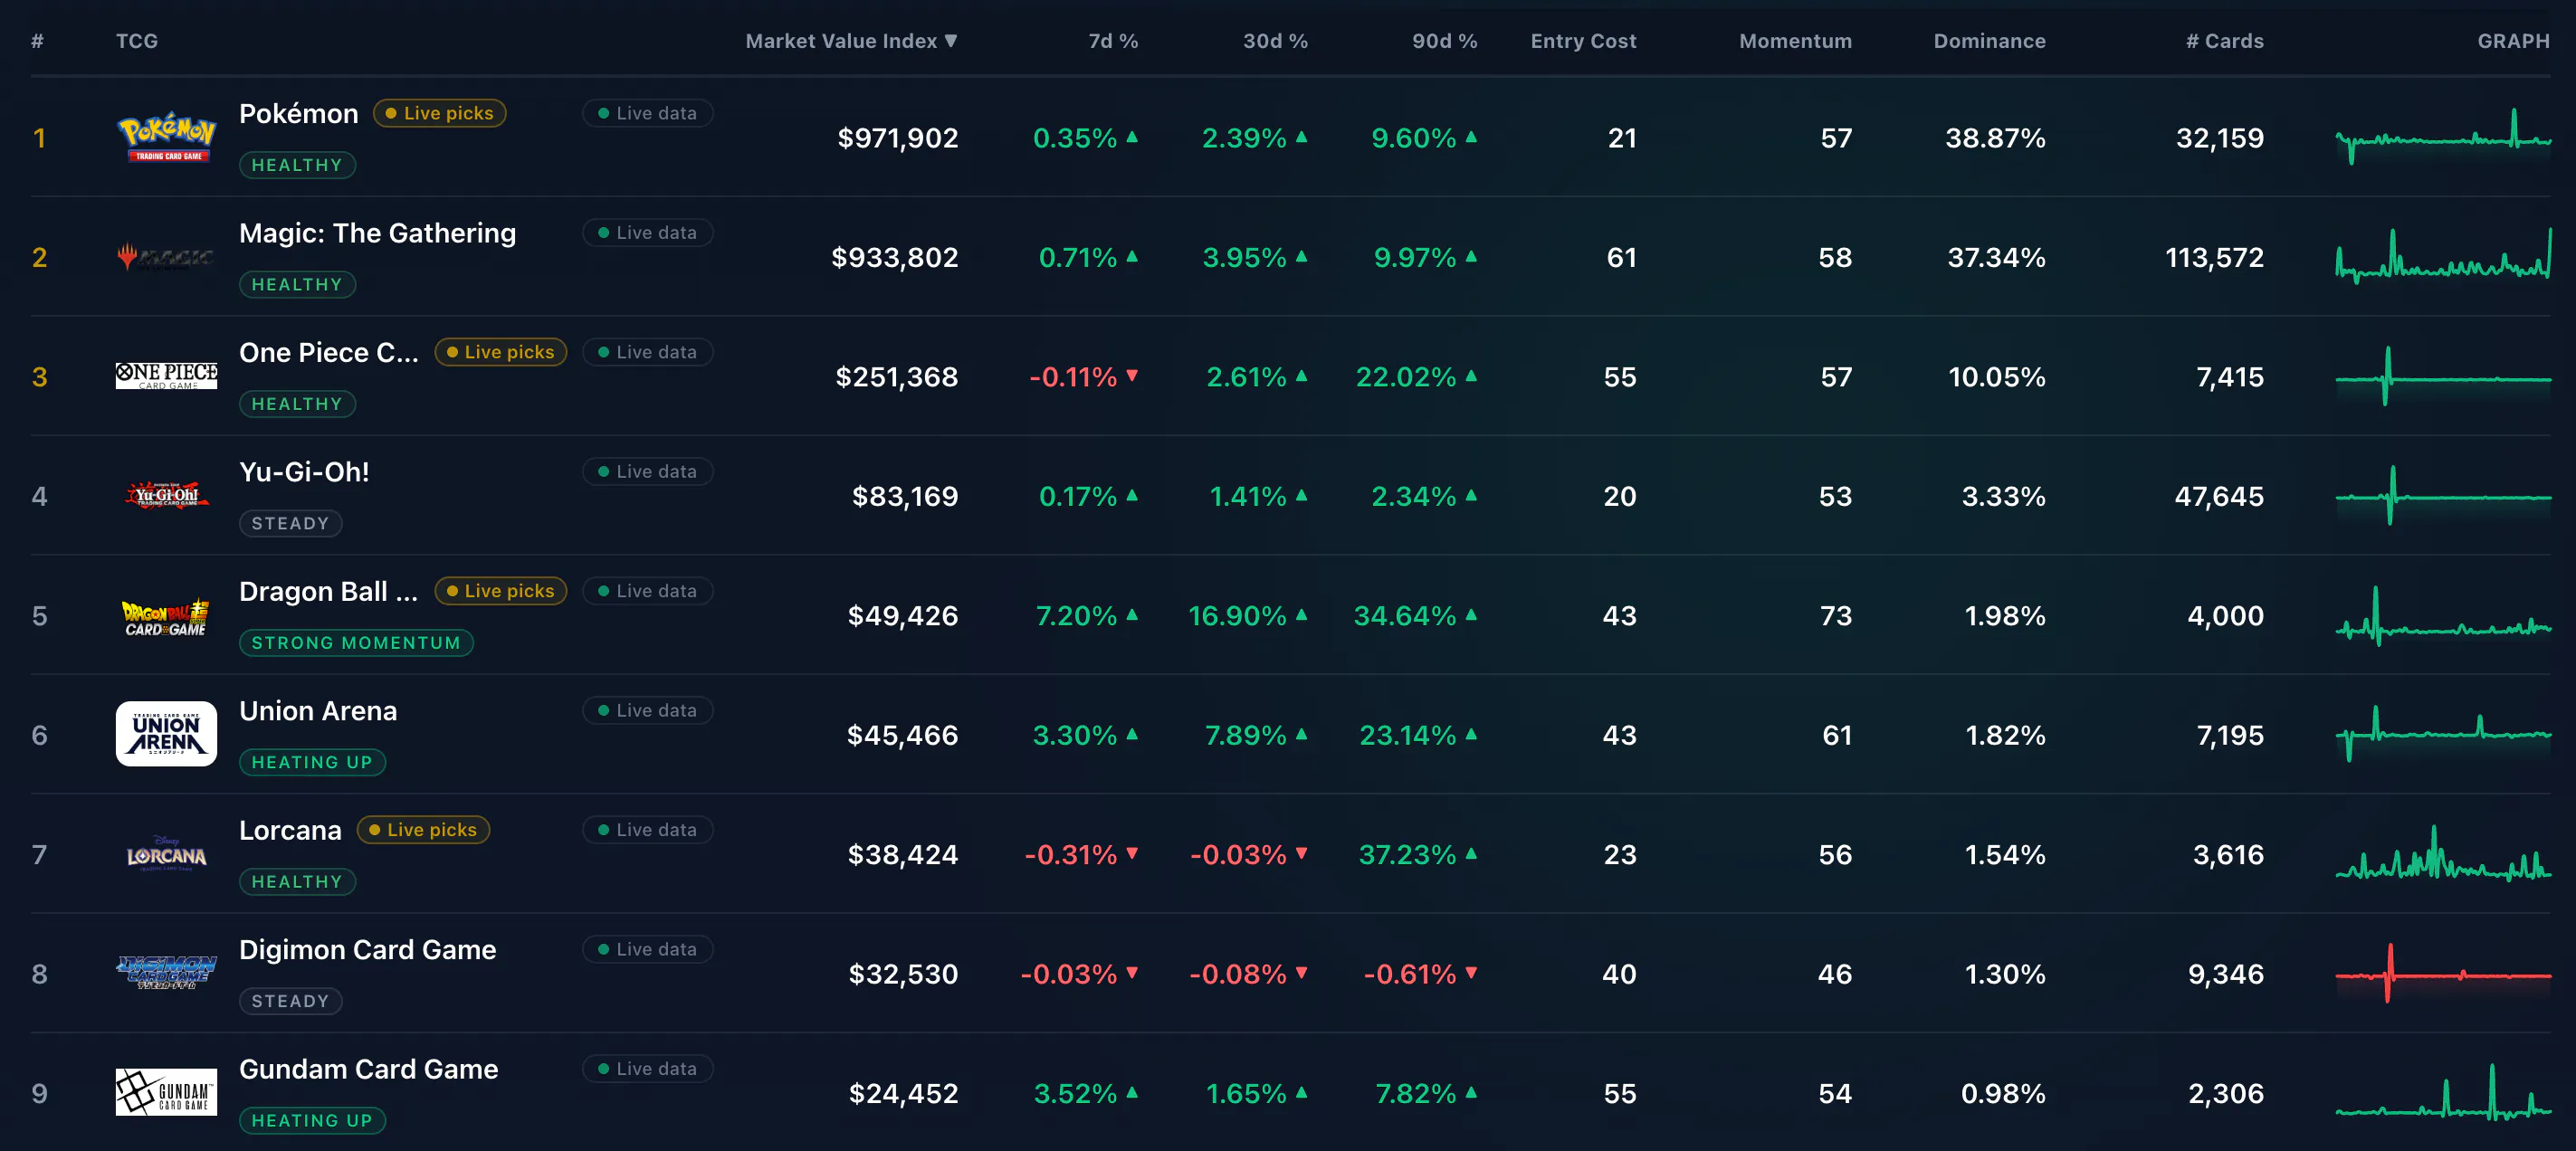
Task: Click the Pokémon logo icon
Action: pyautogui.click(x=166, y=137)
